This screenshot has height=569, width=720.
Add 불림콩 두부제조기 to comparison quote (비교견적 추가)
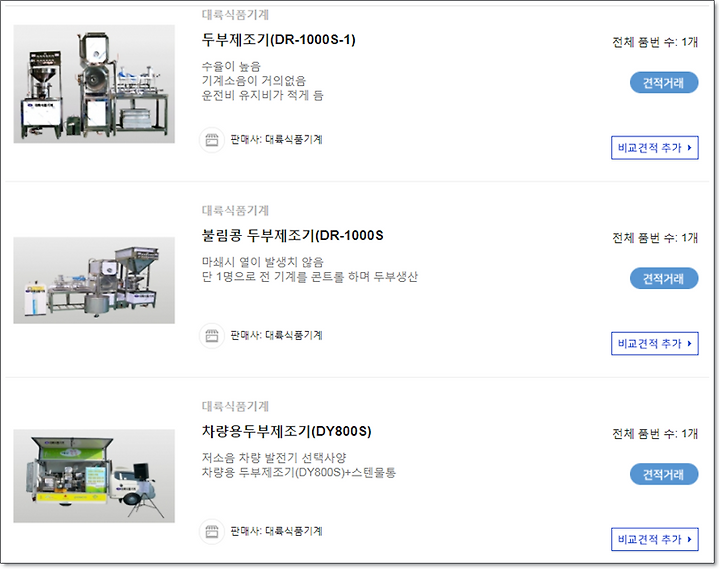pos(654,344)
